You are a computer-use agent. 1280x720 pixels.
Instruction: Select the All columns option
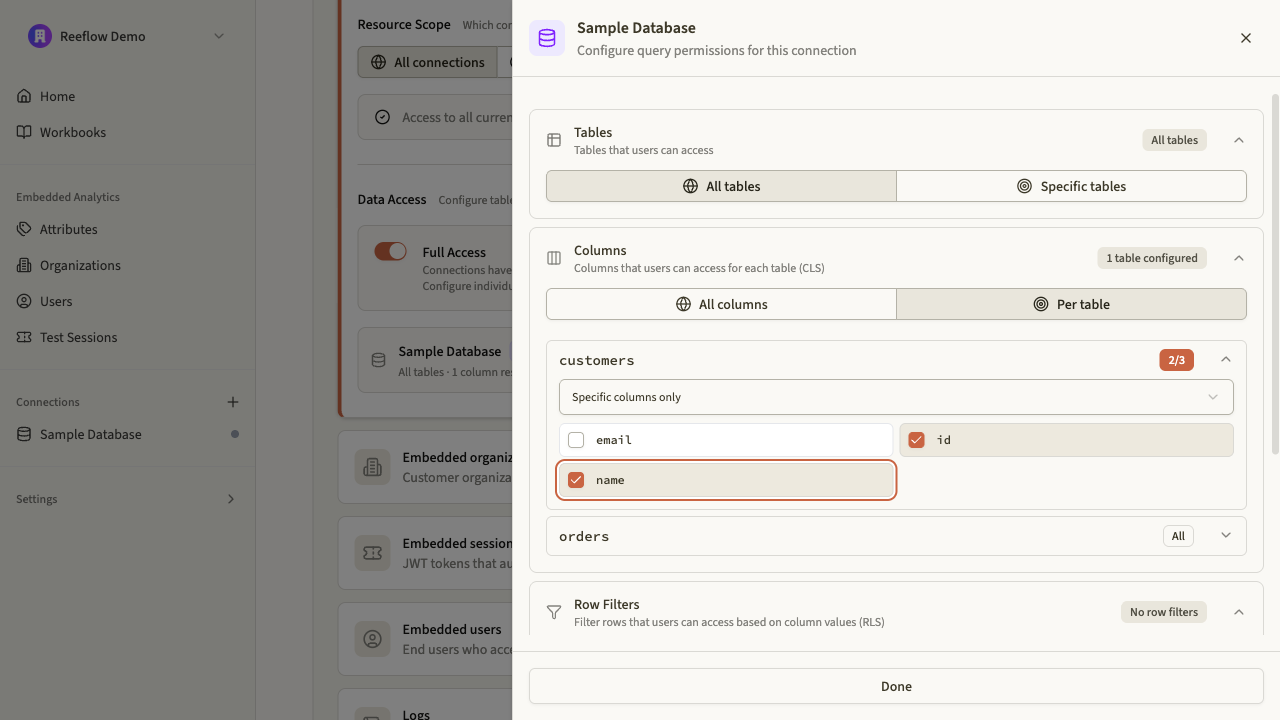coord(721,304)
